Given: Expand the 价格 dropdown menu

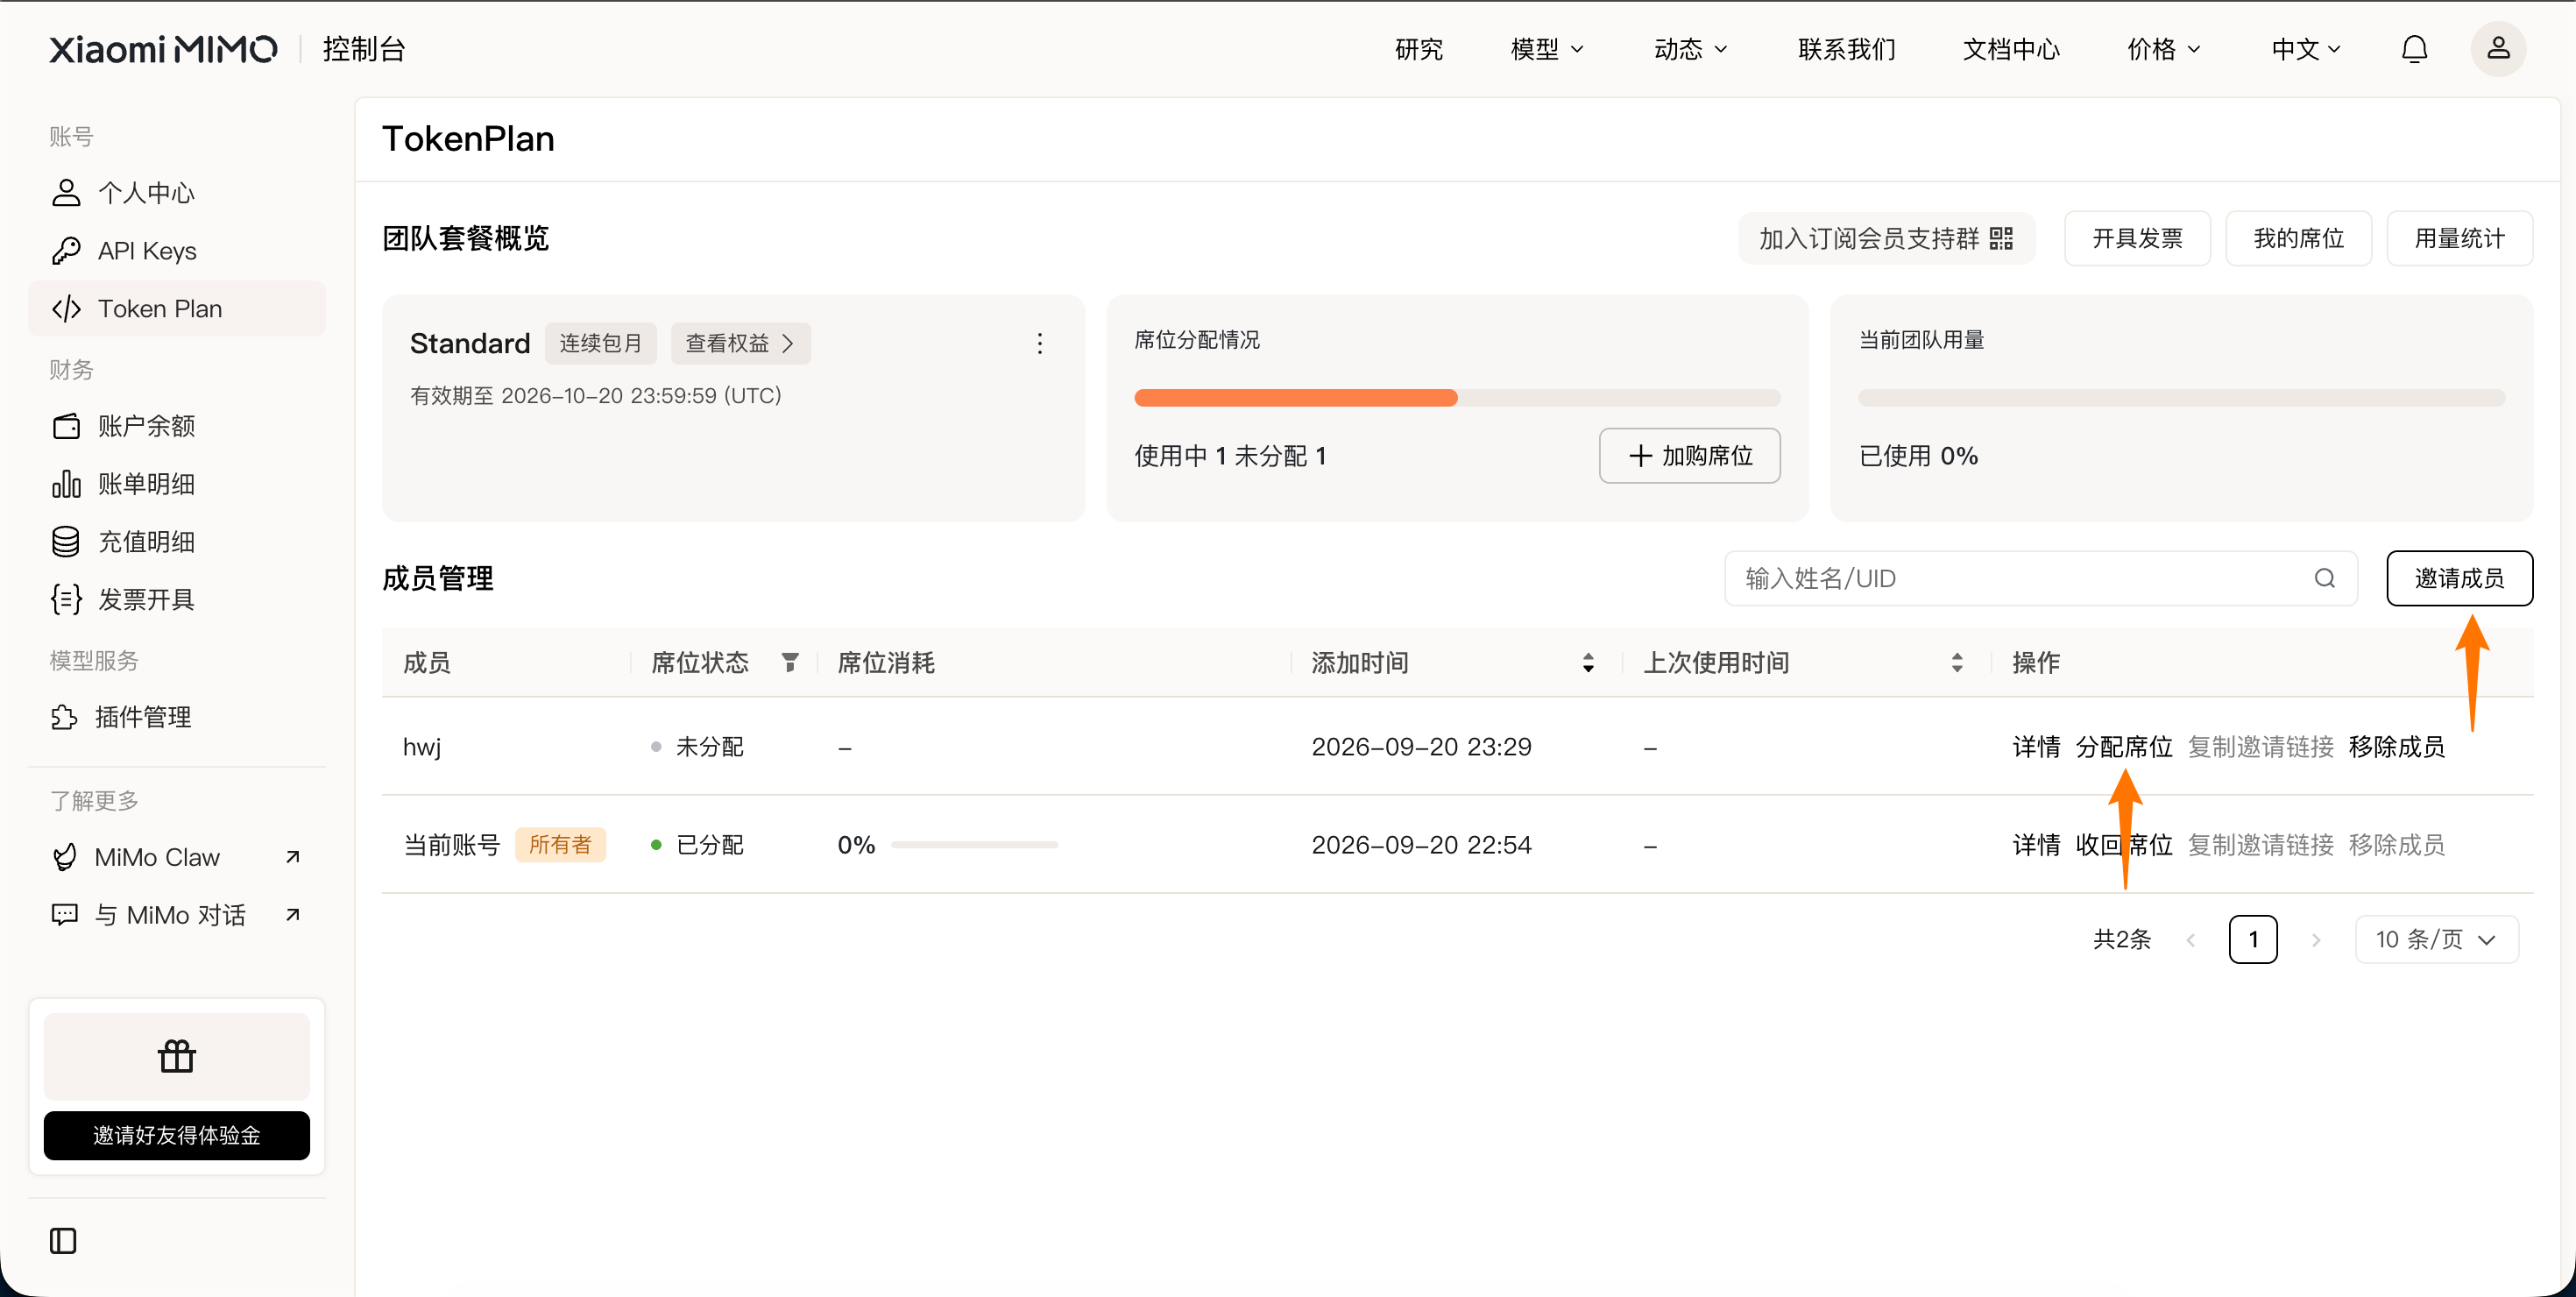Looking at the screenshot, I should pos(2164,49).
